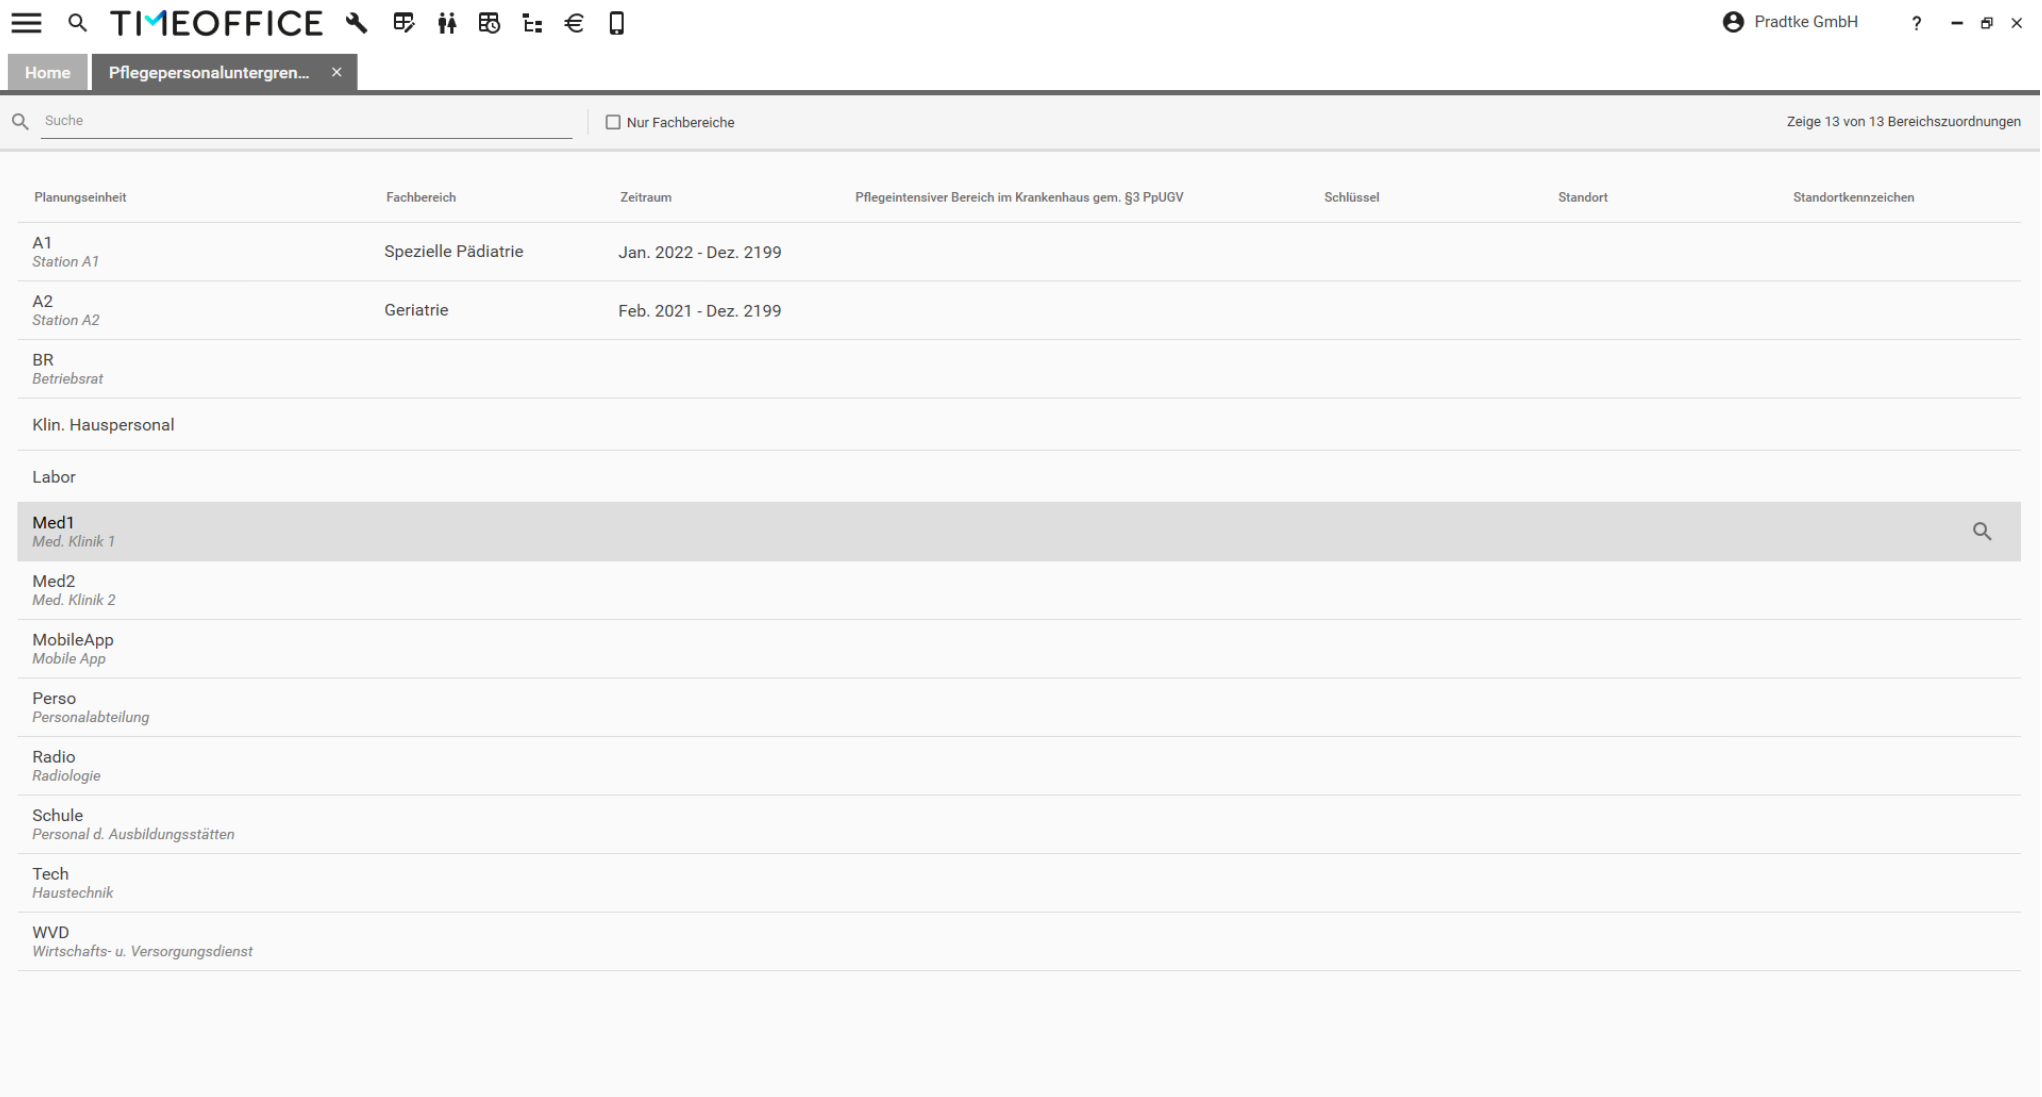Open the table edit planning icon
Image resolution: width=2042 pixels, height=1097 pixels.
point(403,23)
